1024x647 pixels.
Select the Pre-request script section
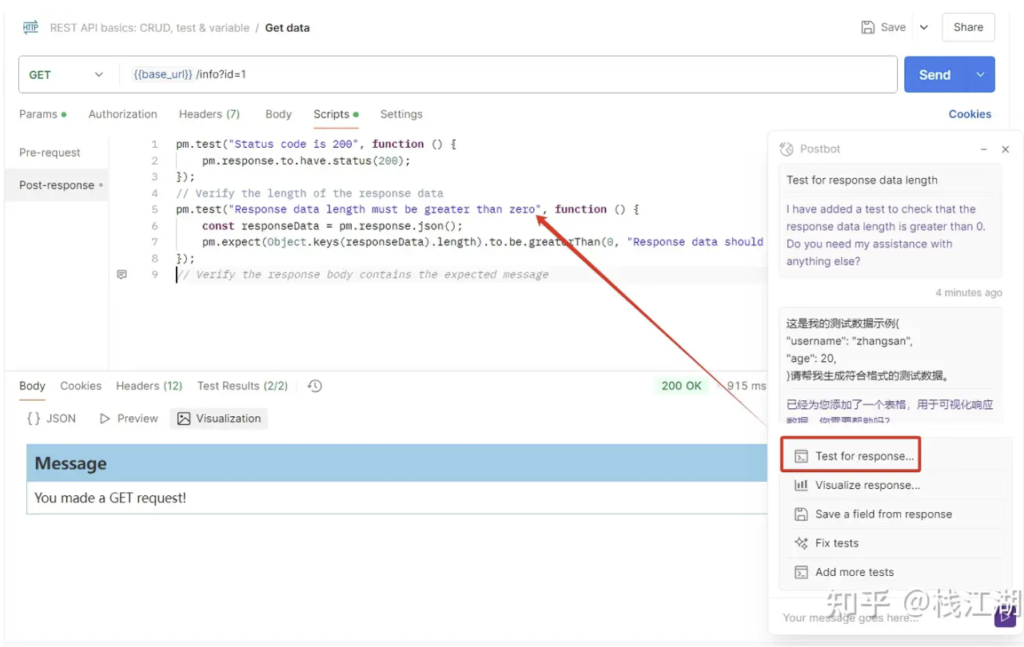tap(50, 153)
